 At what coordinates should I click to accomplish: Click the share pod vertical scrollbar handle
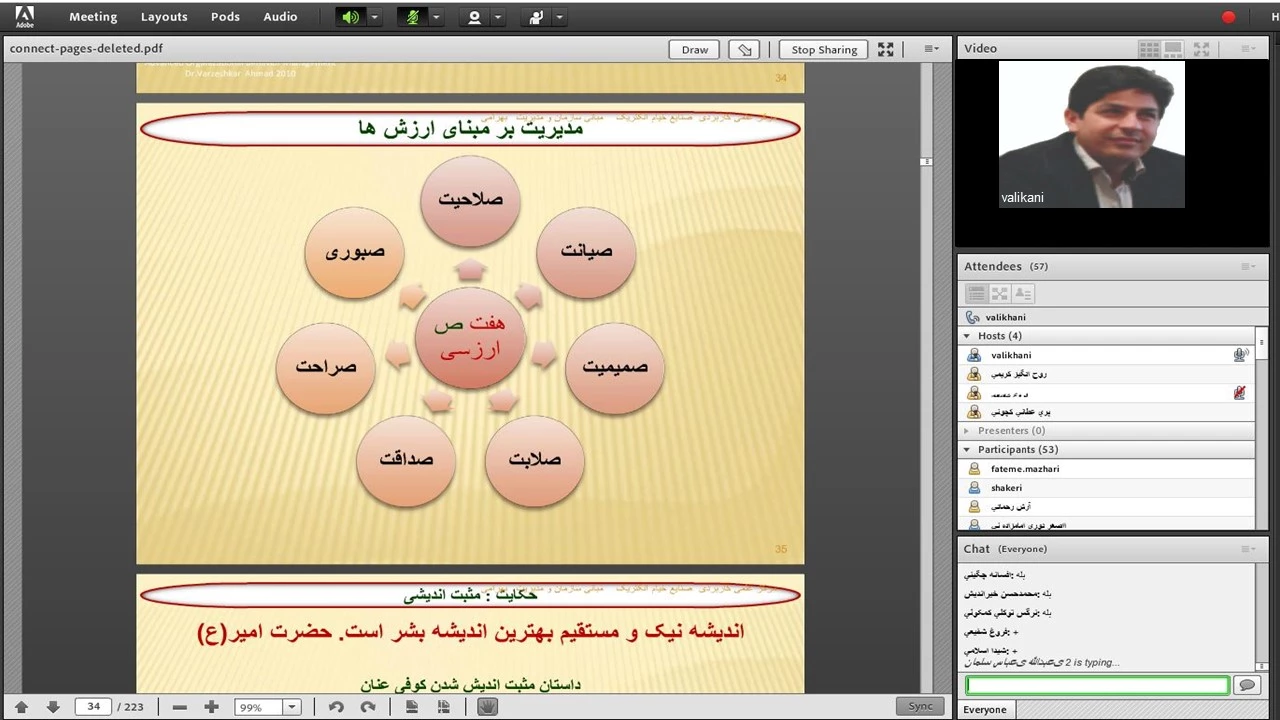click(x=927, y=161)
